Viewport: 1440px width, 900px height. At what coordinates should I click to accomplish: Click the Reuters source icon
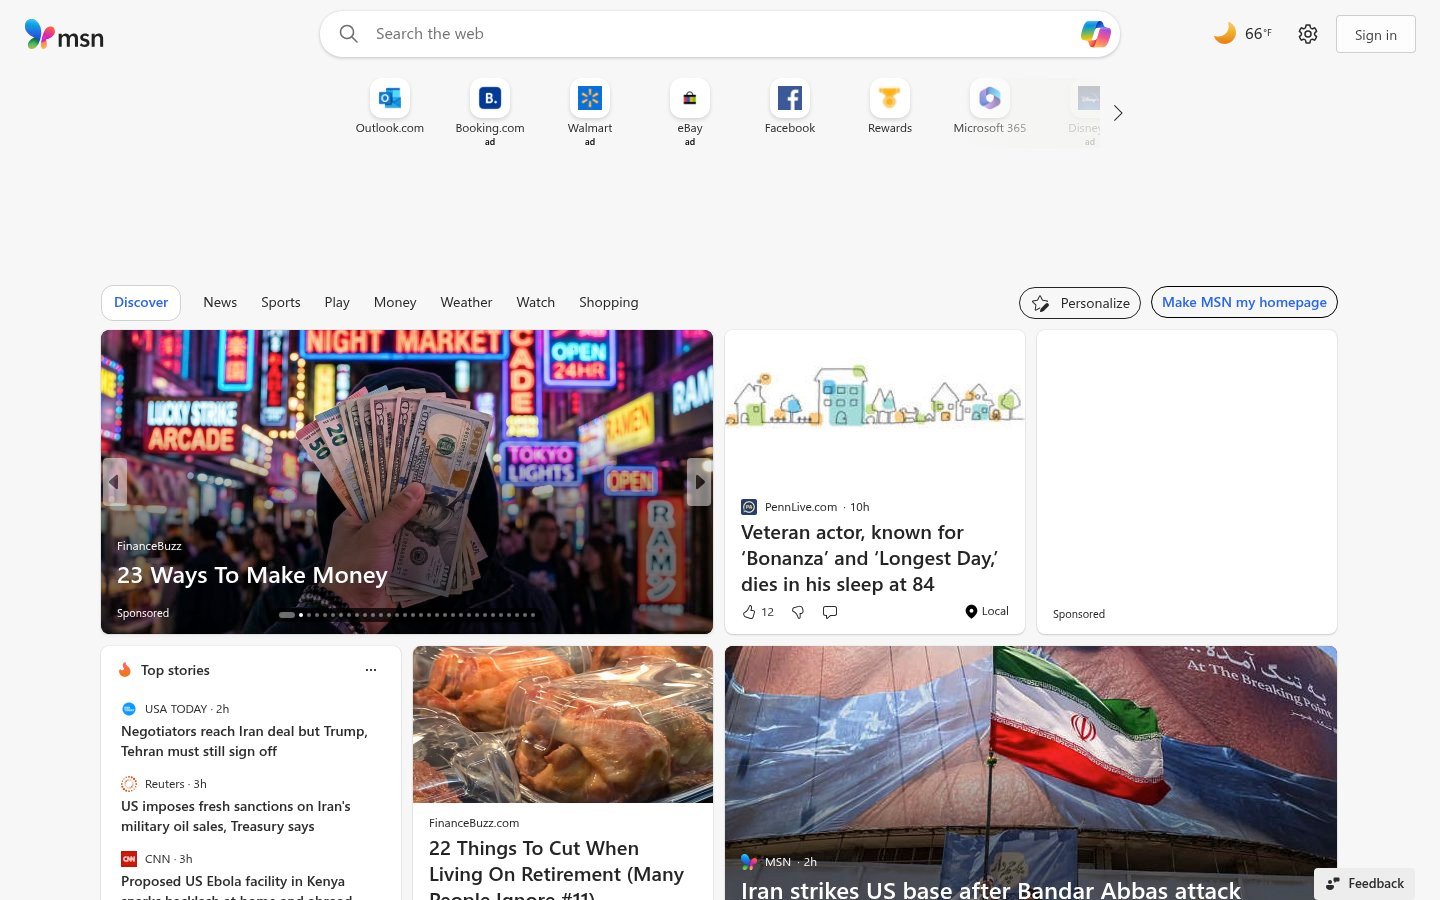(129, 784)
